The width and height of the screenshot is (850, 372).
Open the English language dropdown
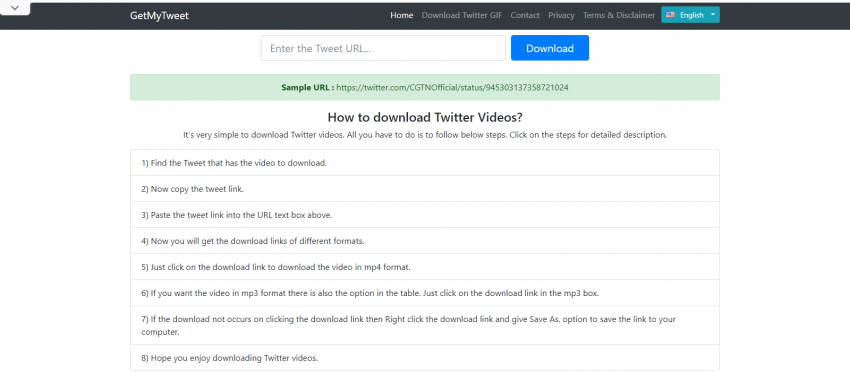(x=690, y=15)
